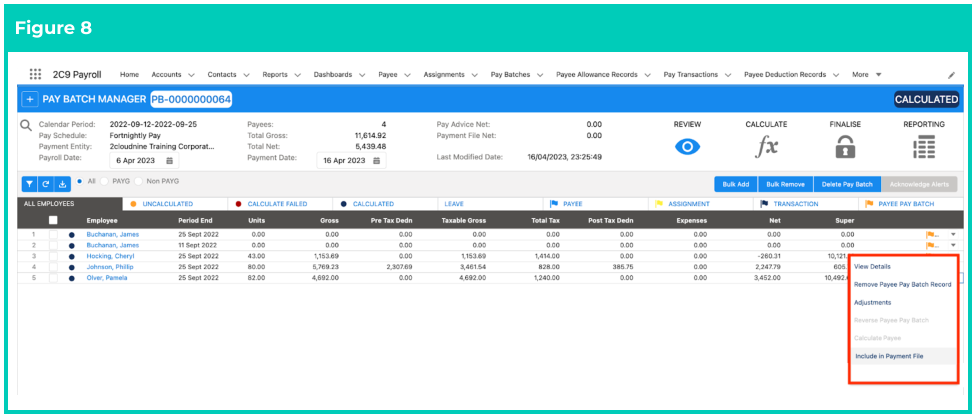976x418 pixels.
Task: Click status dot for Hocking, Cheryl
Action: click(x=71, y=256)
